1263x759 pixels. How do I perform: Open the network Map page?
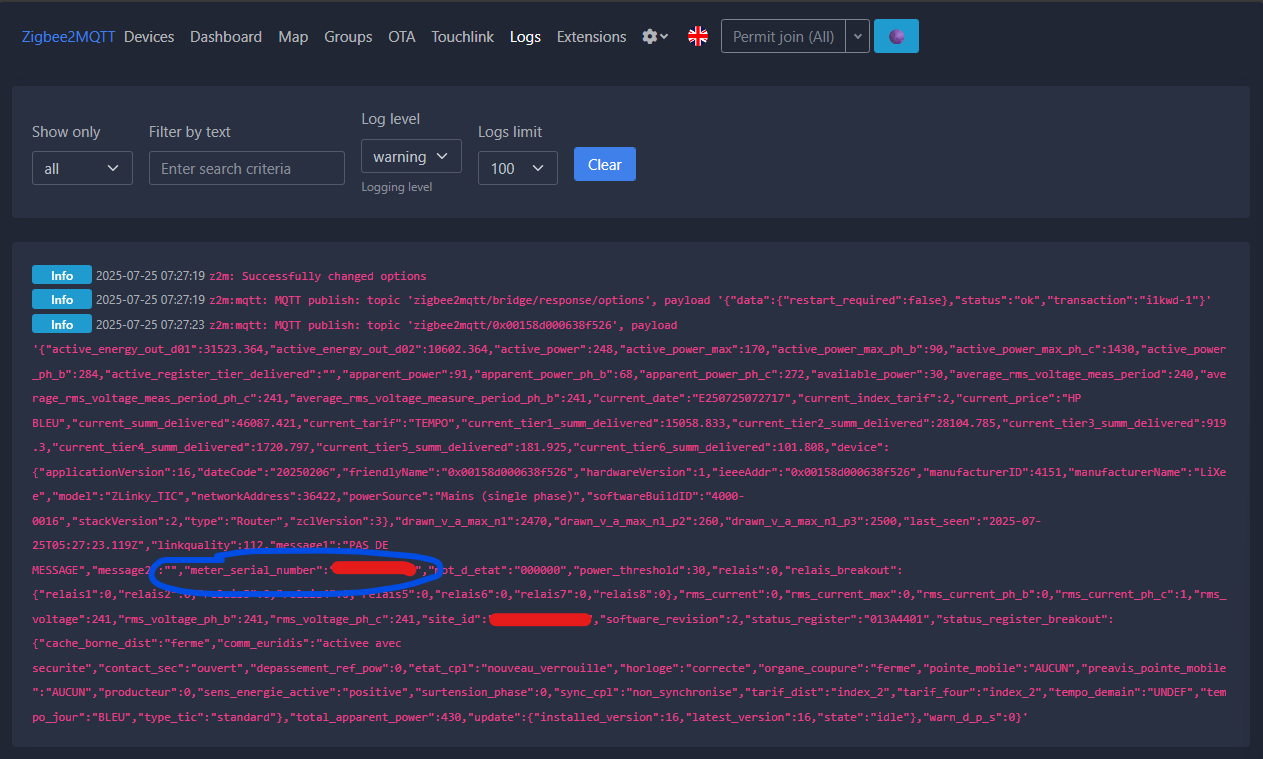pos(293,37)
